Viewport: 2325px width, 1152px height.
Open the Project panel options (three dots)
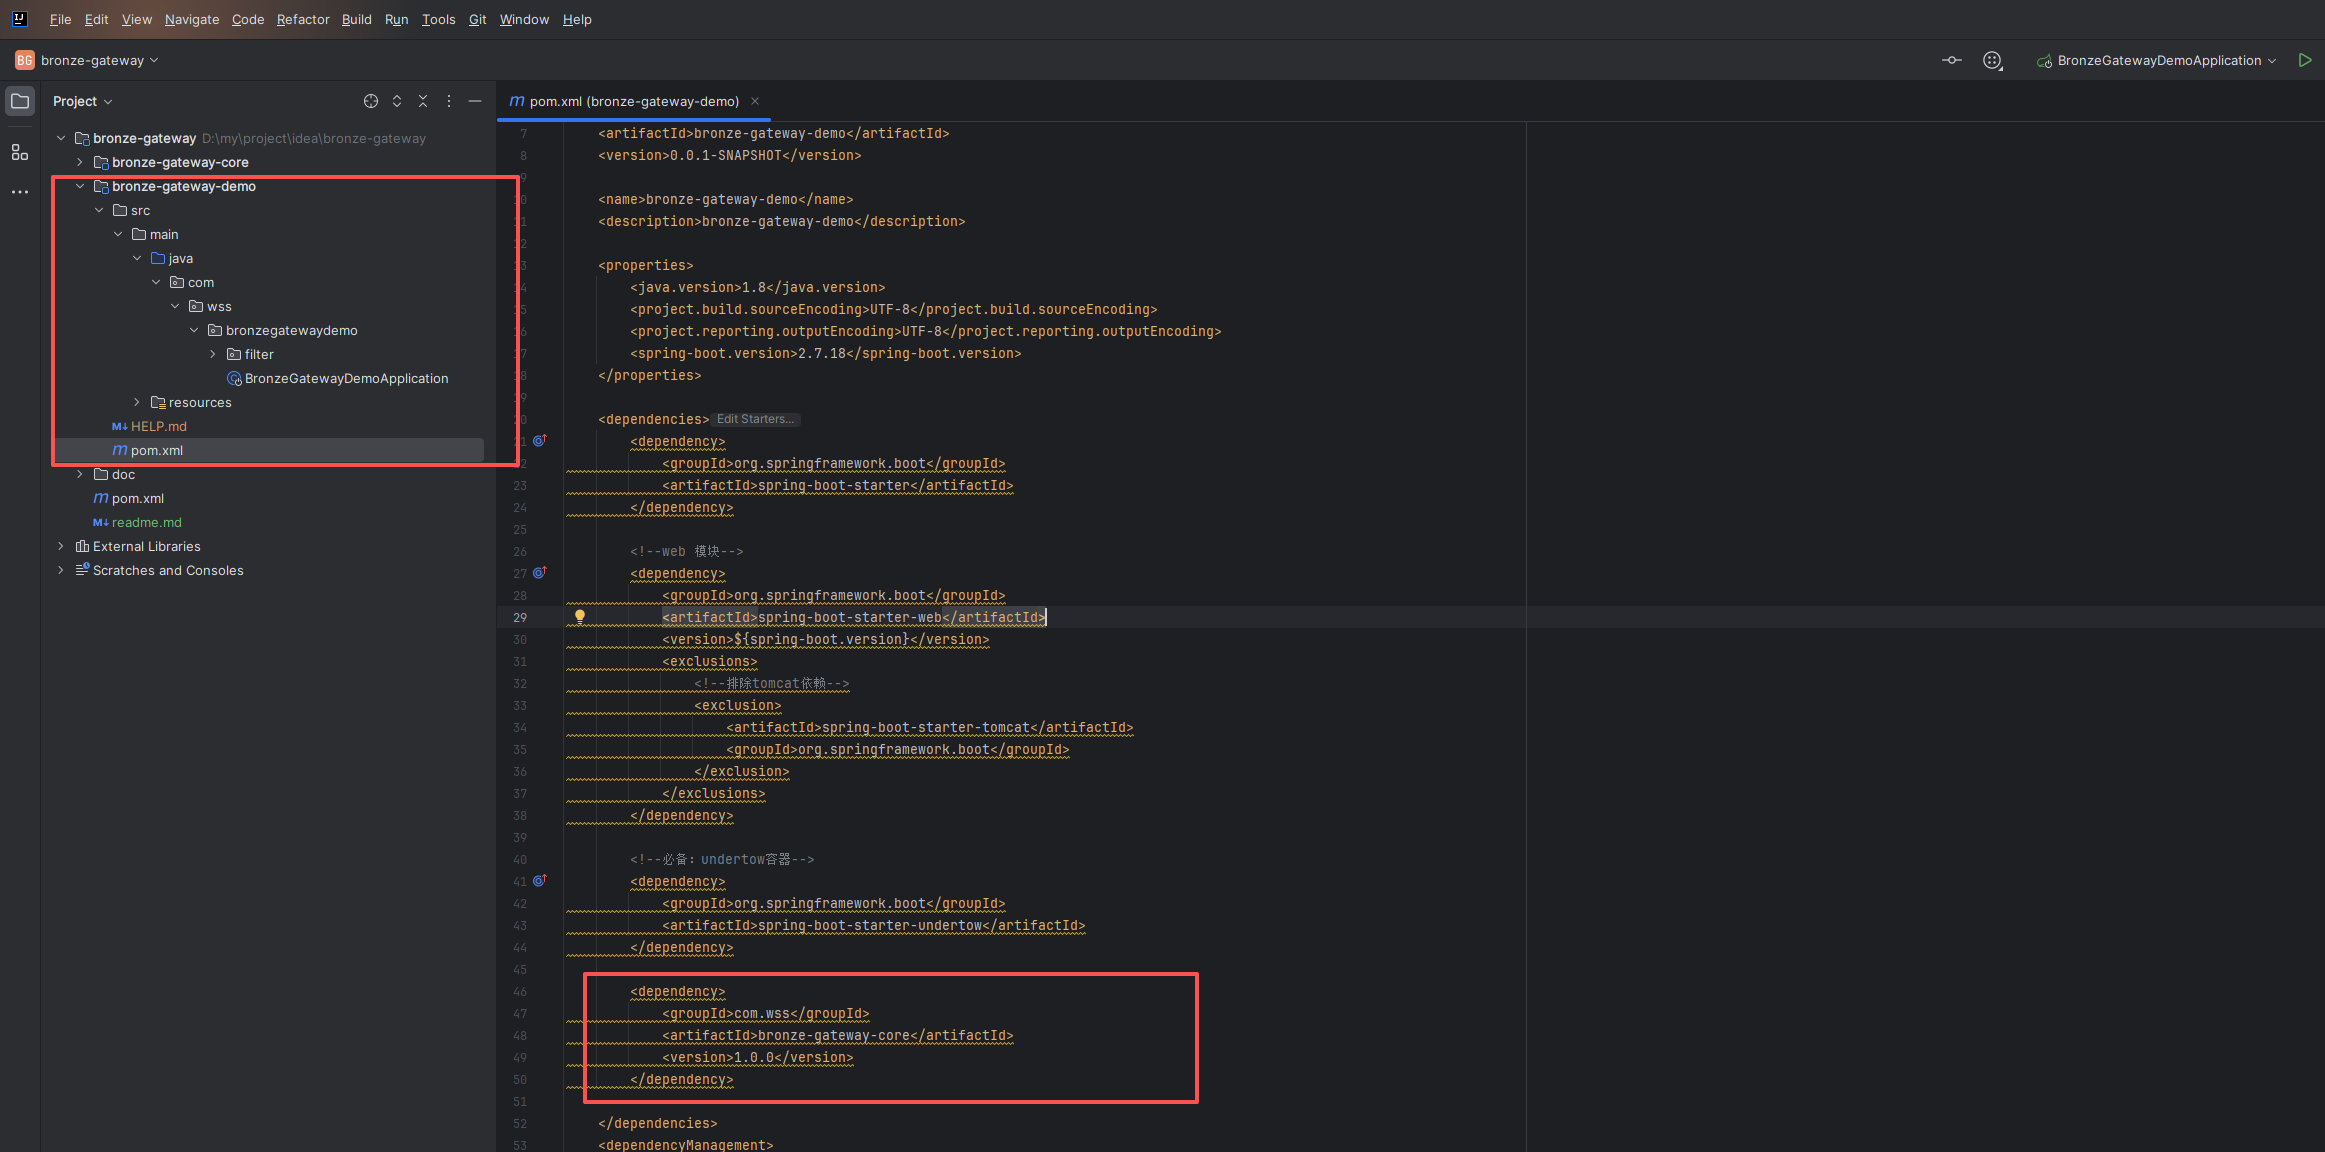point(449,101)
